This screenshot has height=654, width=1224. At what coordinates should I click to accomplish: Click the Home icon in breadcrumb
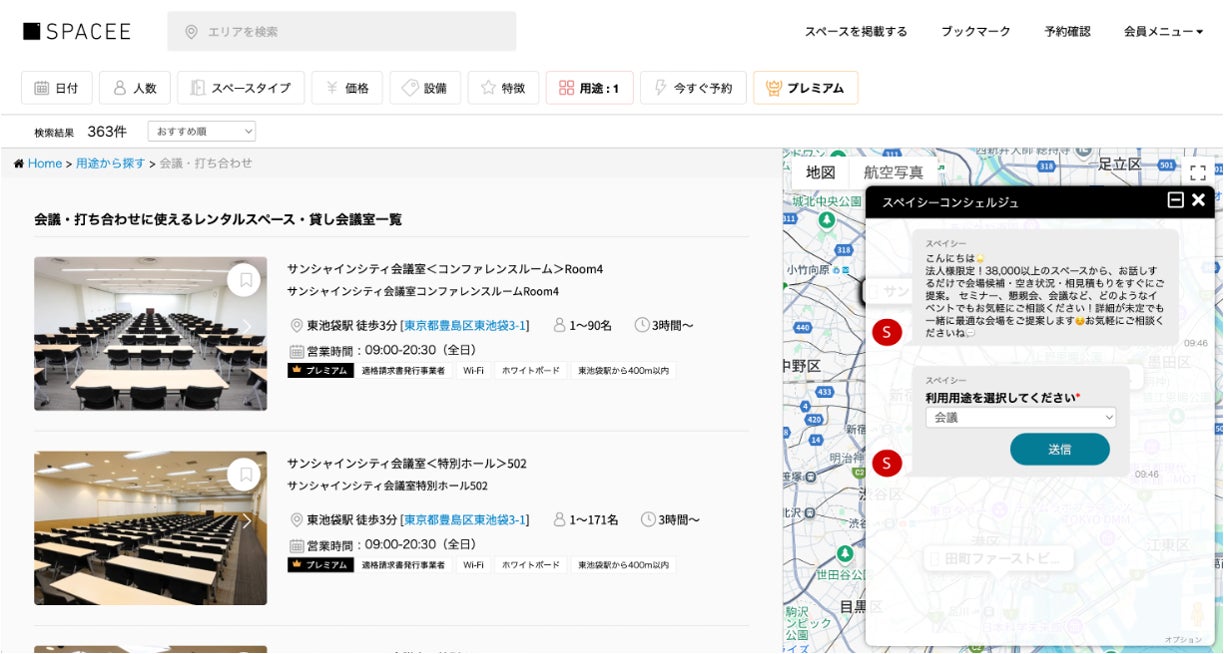point(19,163)
